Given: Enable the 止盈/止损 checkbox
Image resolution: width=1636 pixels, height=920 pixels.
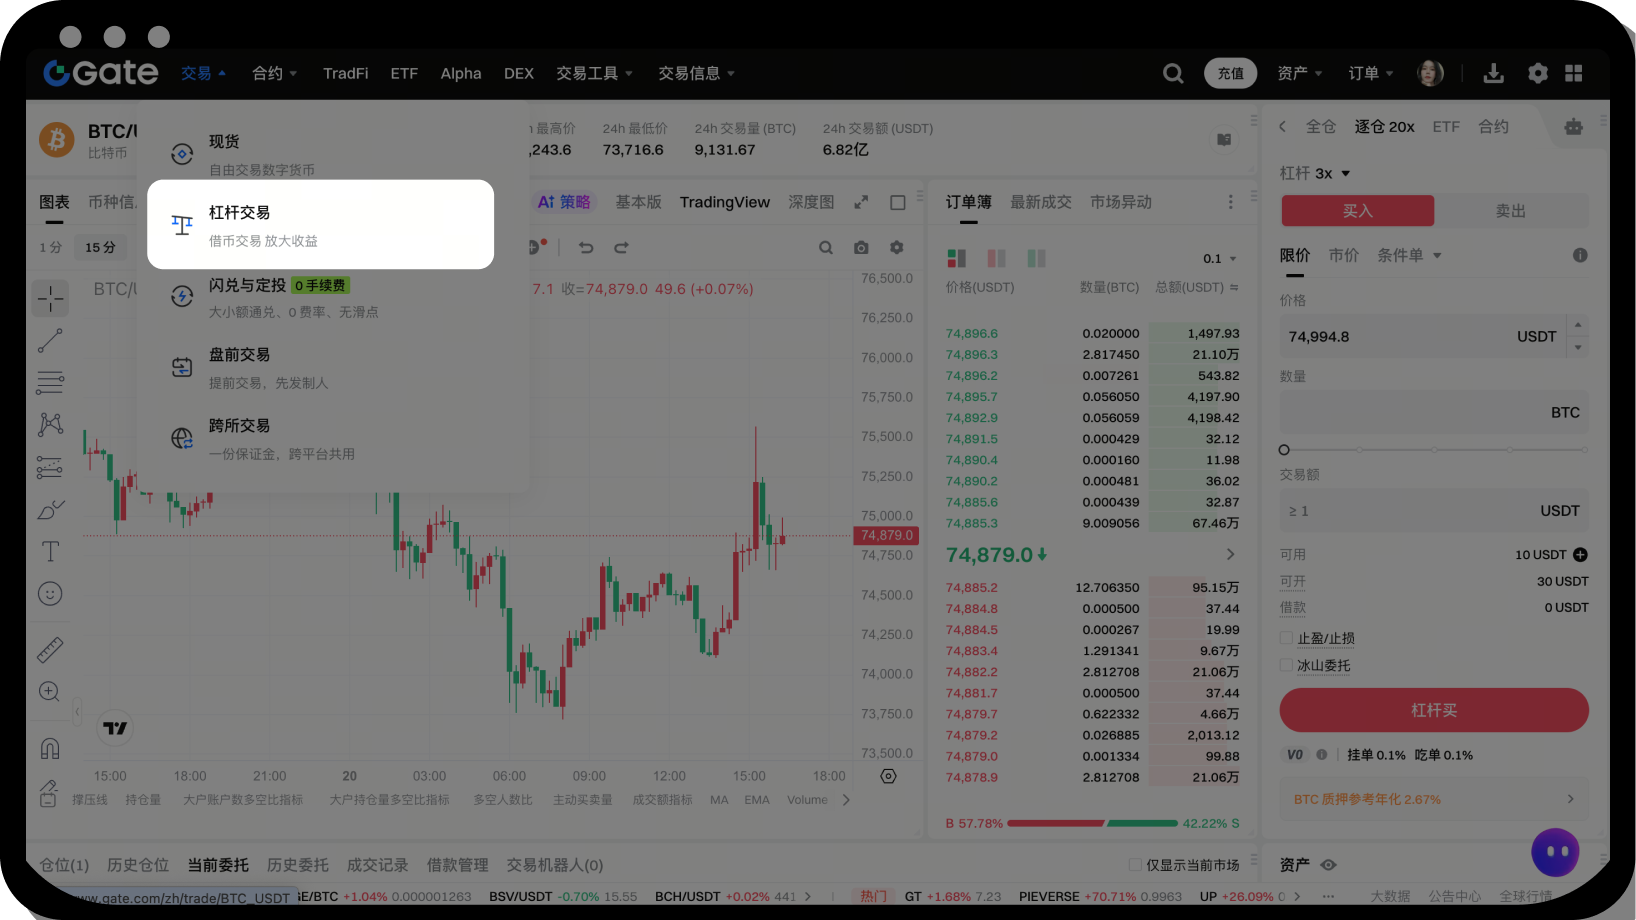Looking at the screenshot, I should (x=1287, y=638).
